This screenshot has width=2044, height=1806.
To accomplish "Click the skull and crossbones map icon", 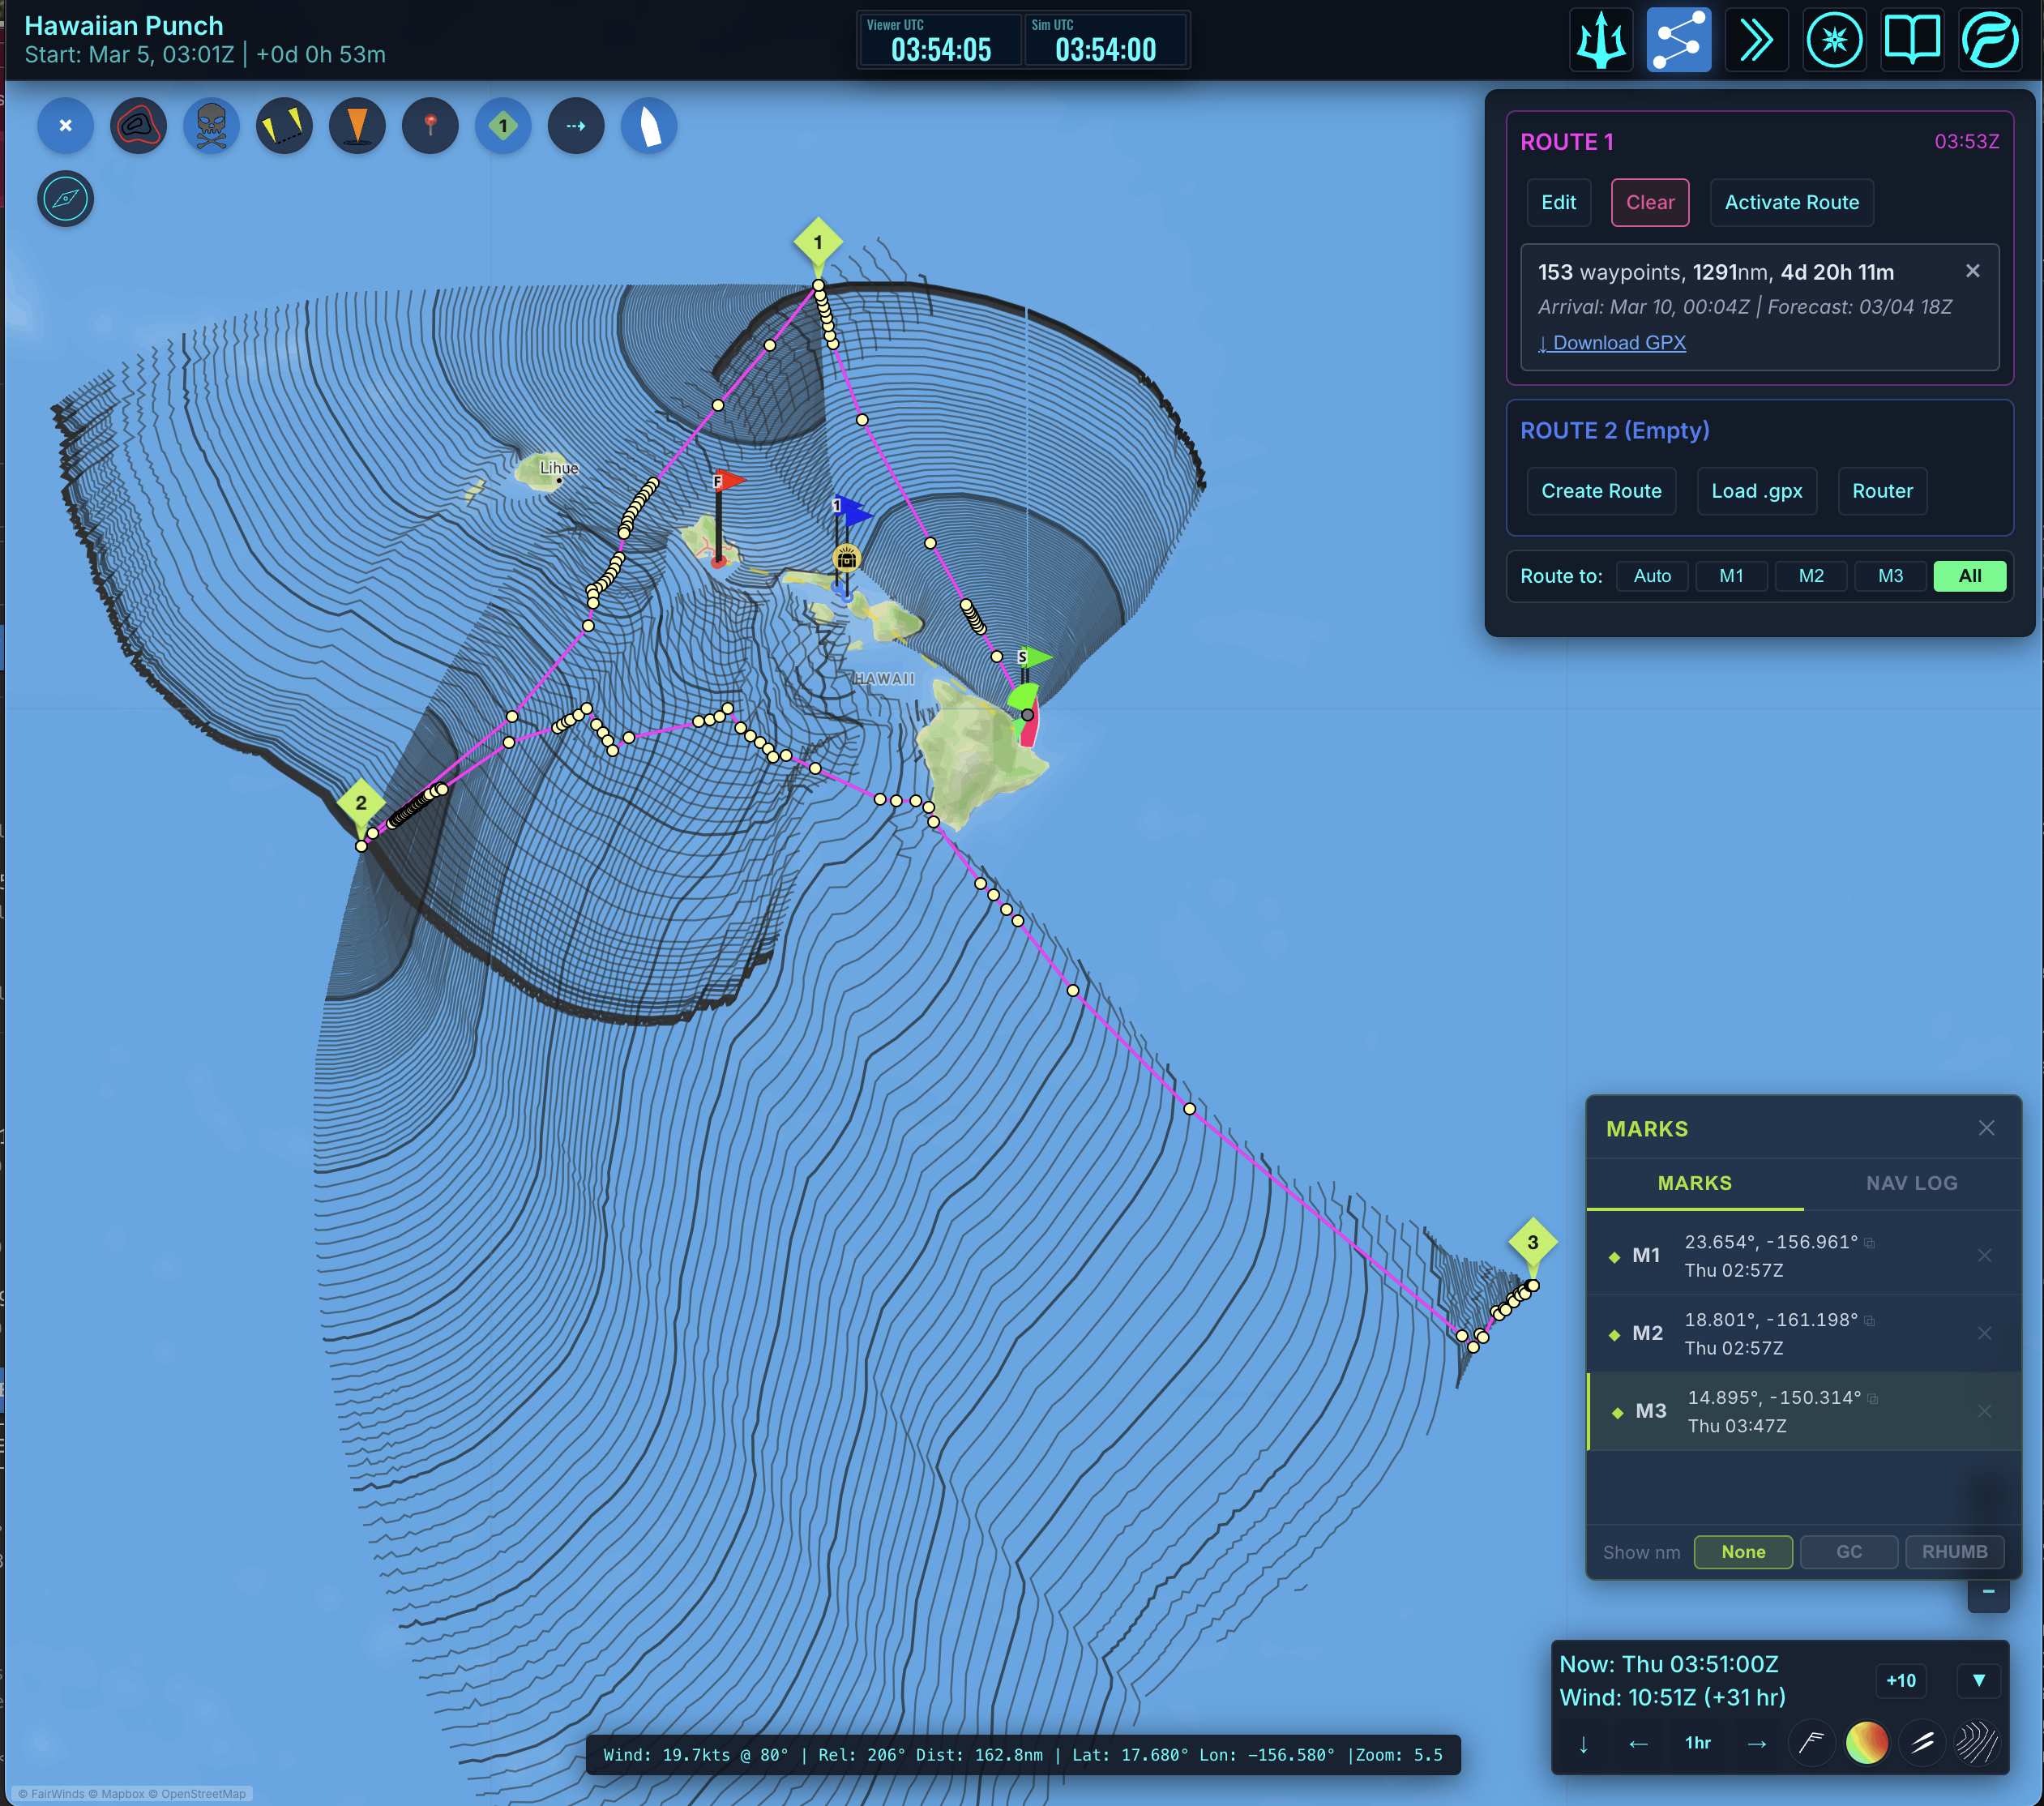I will coord(211,126).
